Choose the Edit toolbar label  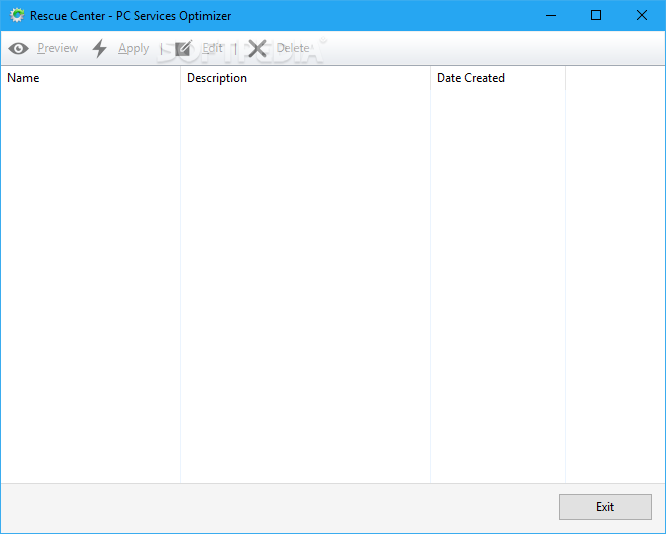point(212,48)
